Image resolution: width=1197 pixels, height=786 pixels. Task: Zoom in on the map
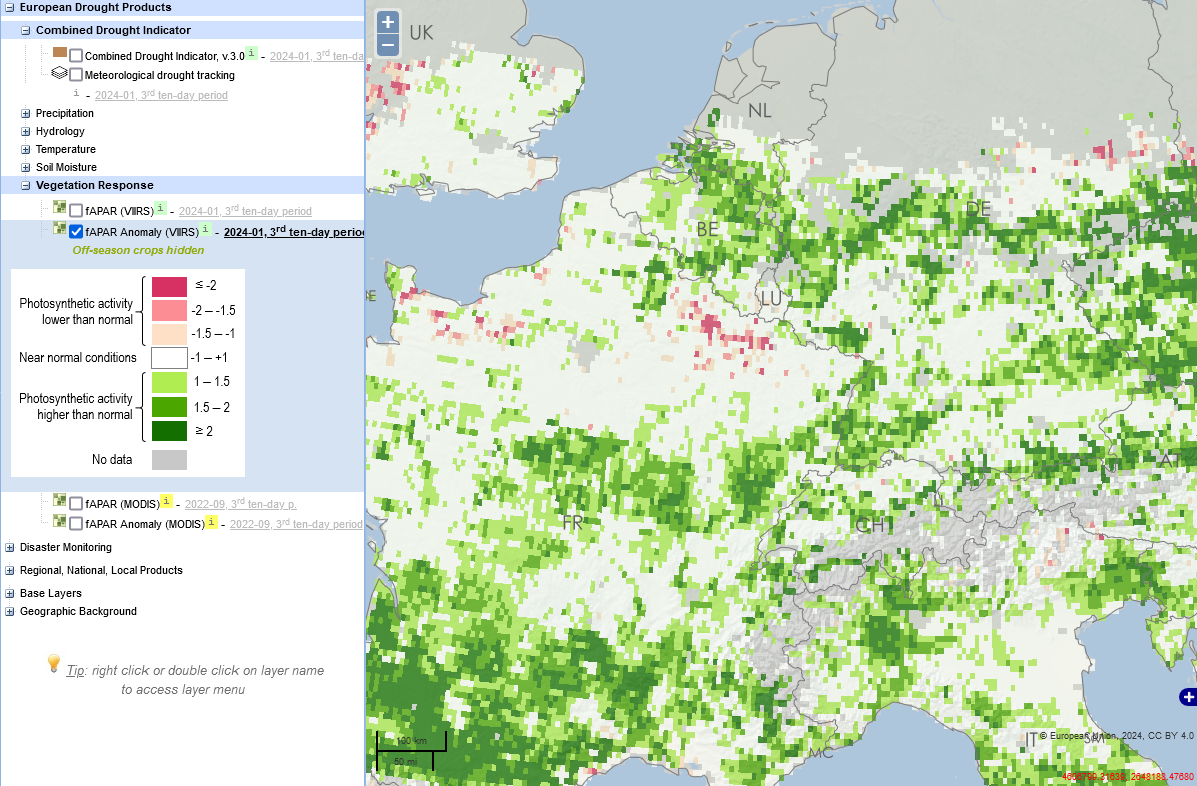388,22
